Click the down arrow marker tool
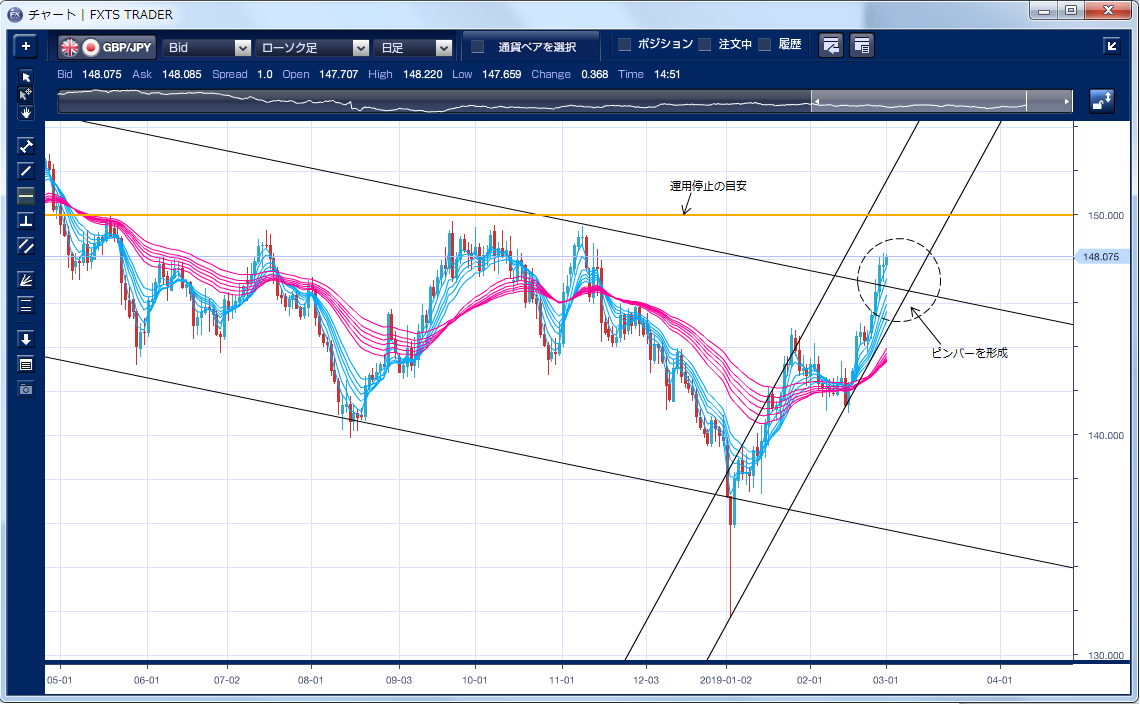This screenshot has width=1140, height=704. point(25,339)
